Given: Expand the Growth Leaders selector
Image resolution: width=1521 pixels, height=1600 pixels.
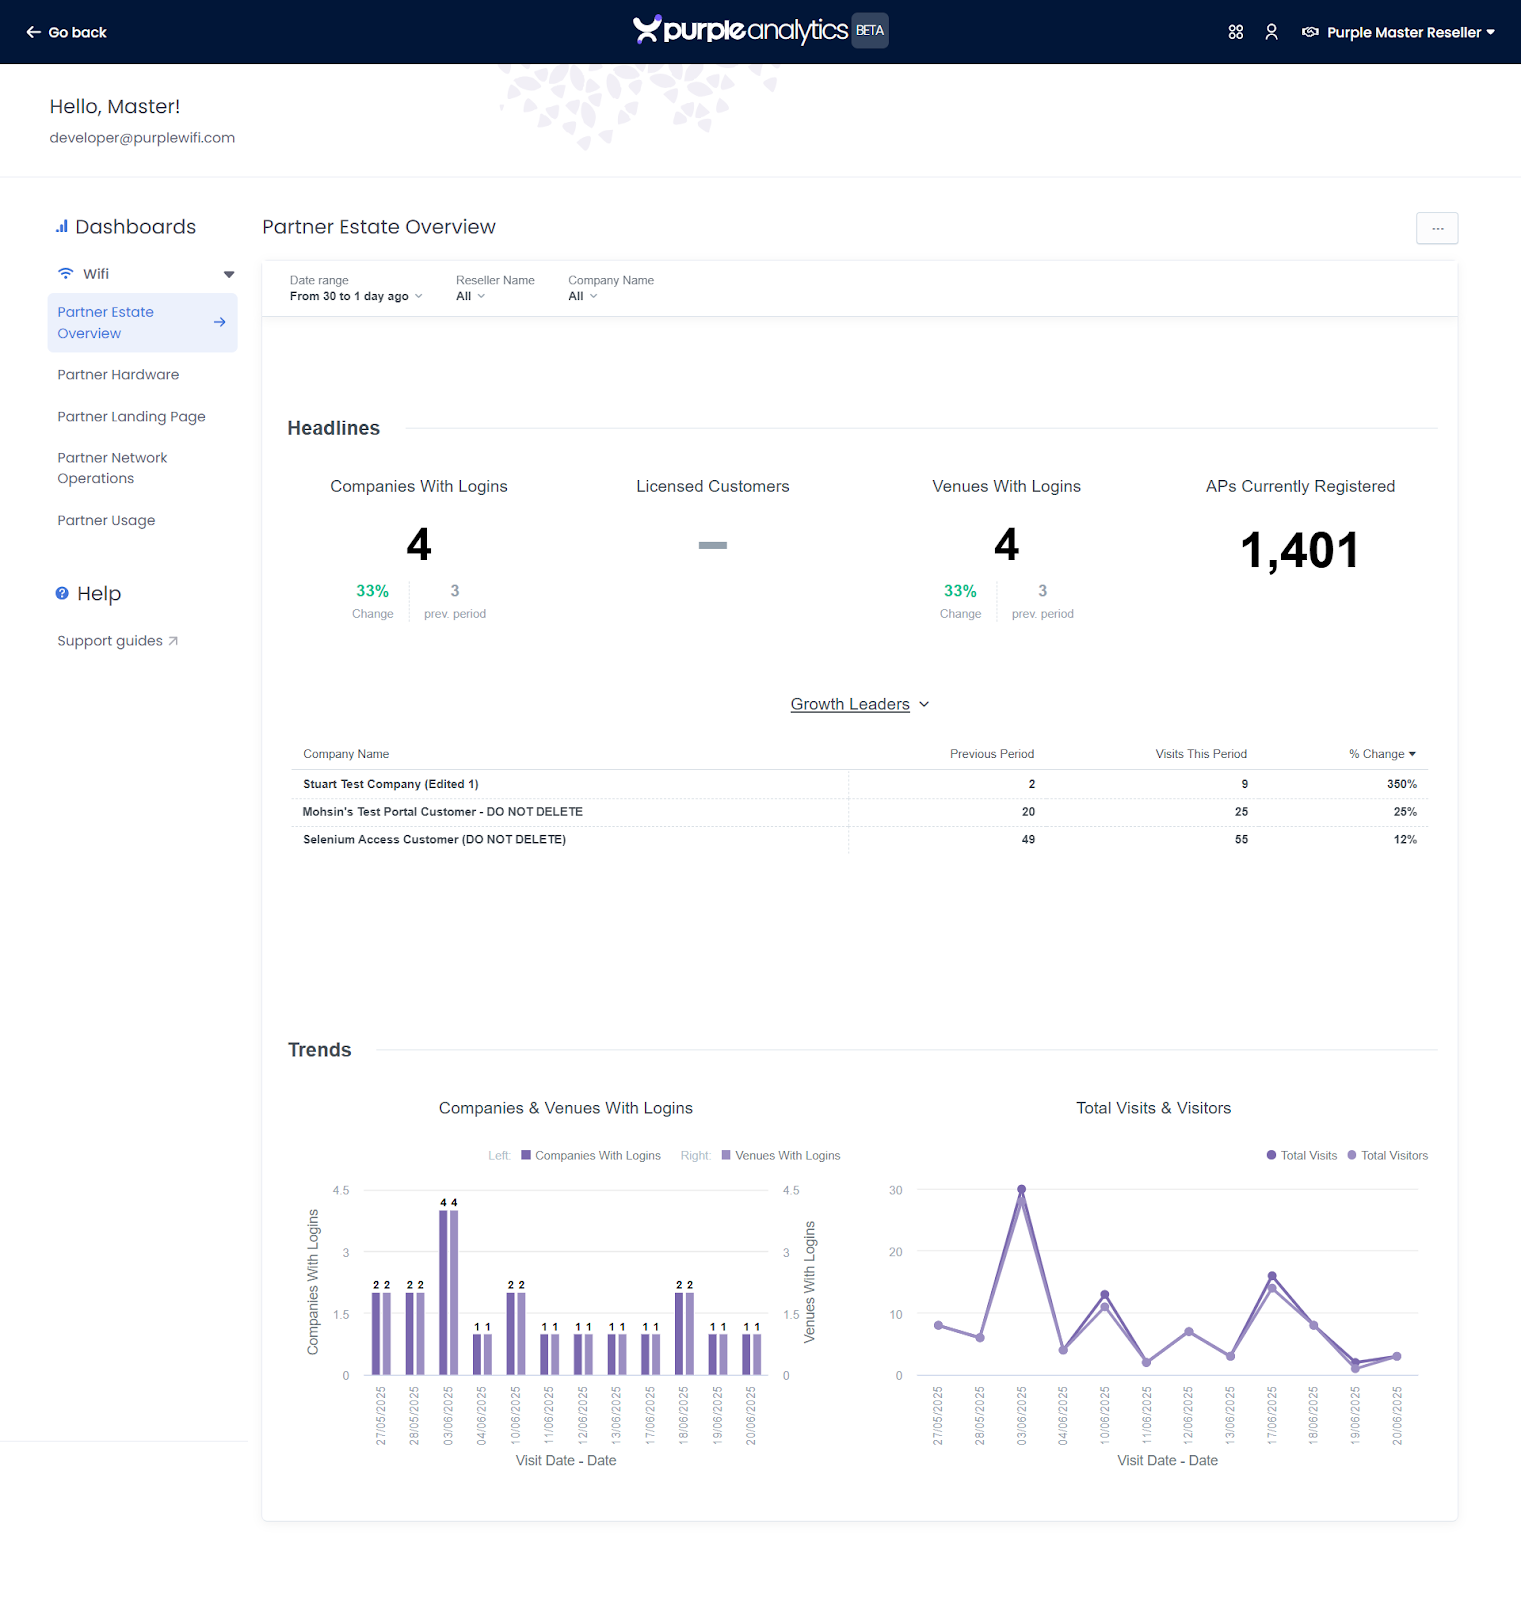Looking at the screenshot, I should (x=860, y=704).
